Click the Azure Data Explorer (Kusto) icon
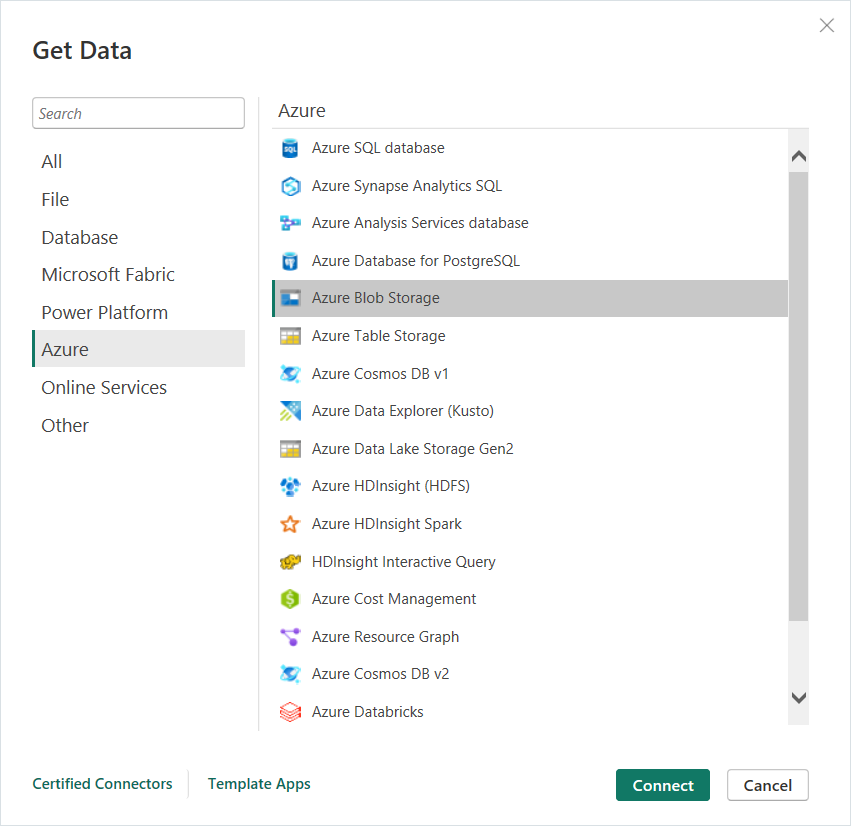 (x=290, y=411)
